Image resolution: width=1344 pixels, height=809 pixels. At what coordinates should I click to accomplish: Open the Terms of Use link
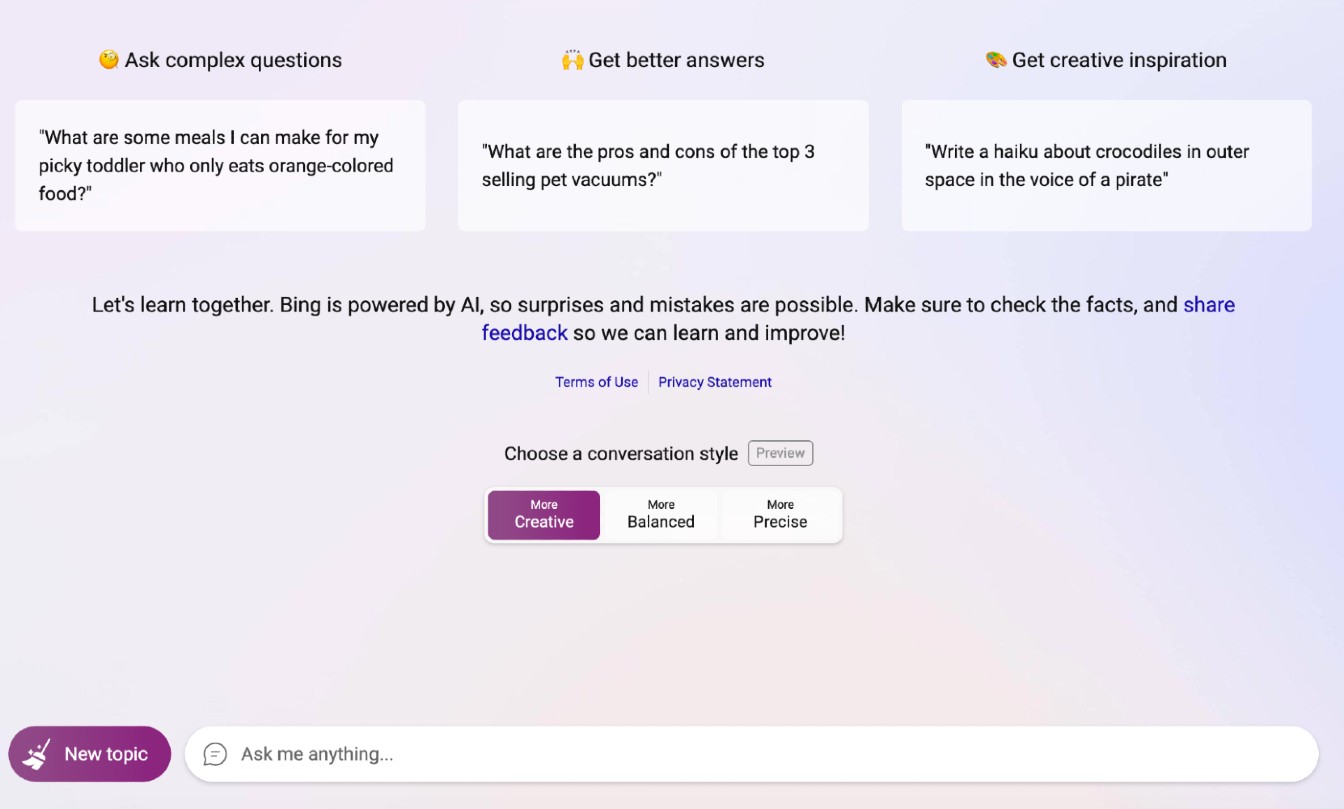pyautogui.click(x=596, y=382)
